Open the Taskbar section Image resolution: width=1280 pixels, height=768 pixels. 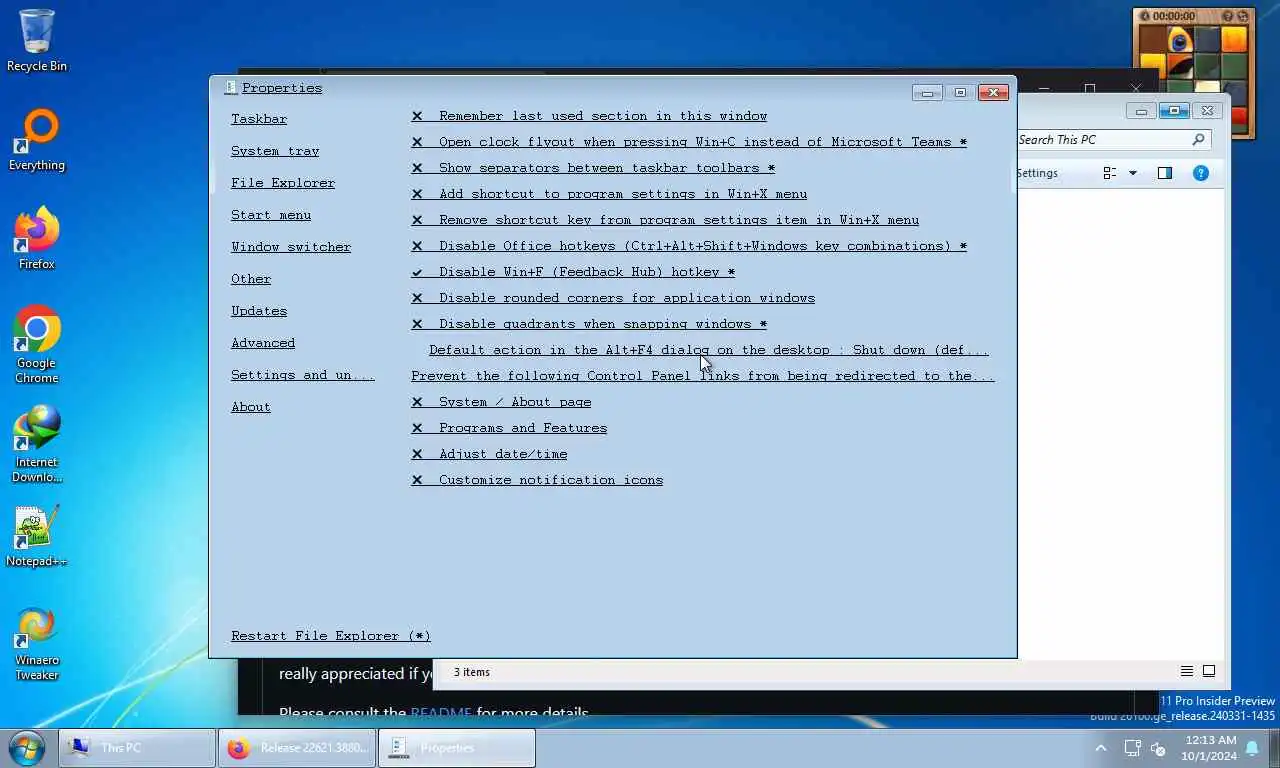tap(259, 119)
